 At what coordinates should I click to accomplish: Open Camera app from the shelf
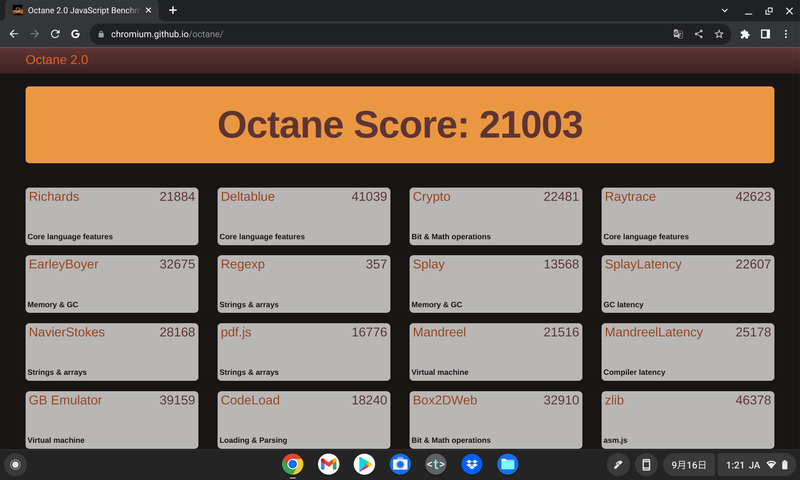(400, 465)
